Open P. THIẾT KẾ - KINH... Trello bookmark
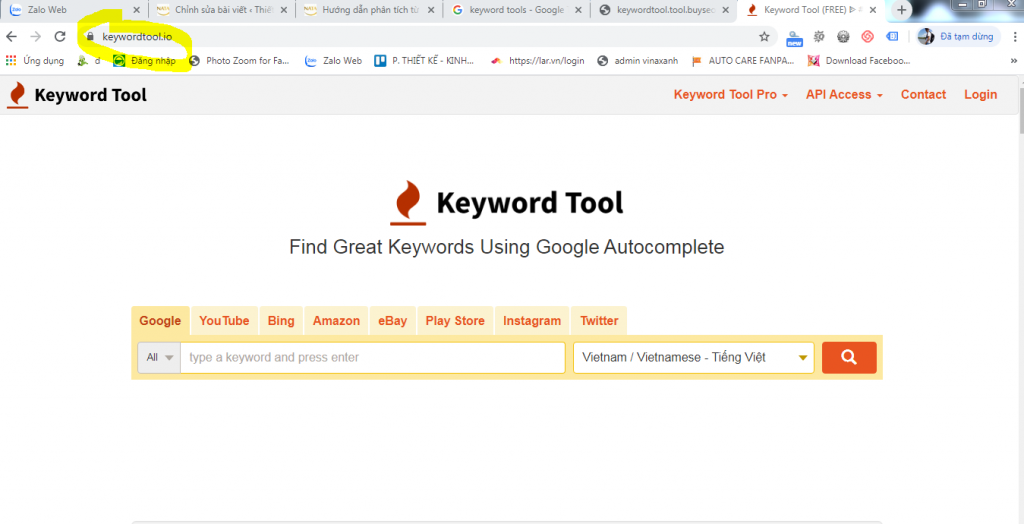This screenshot has width=1024, height=524. tap(424, 61)
